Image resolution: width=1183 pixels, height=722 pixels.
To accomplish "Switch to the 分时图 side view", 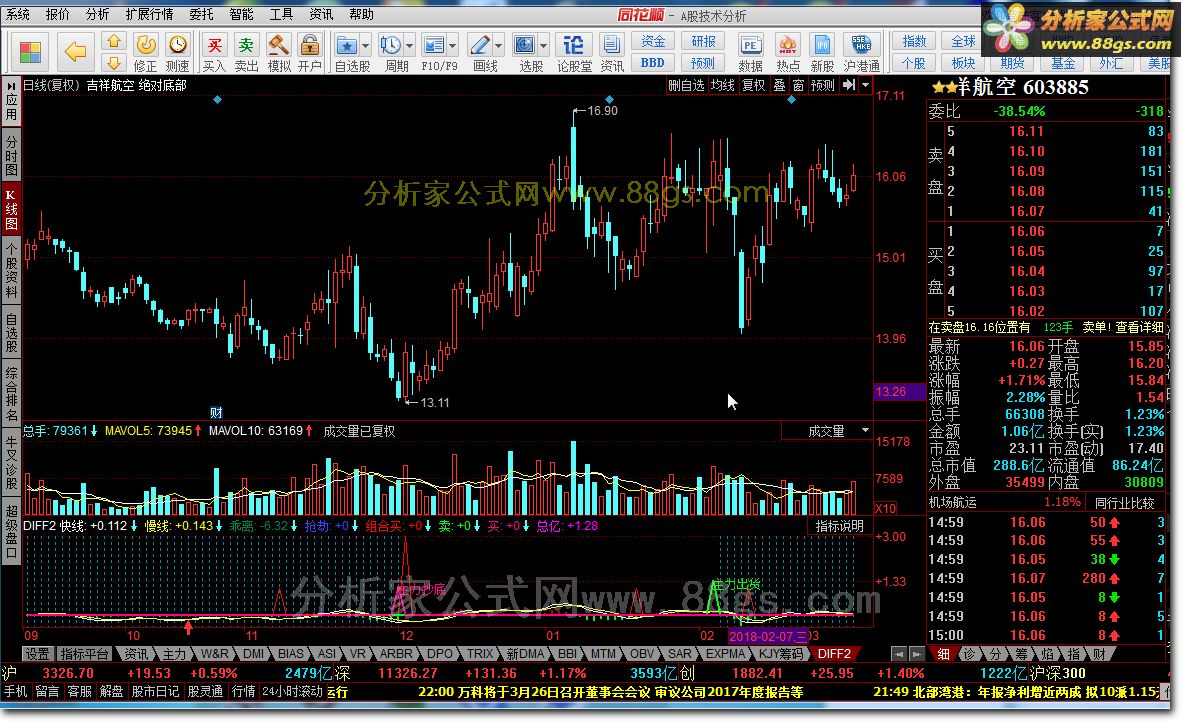I will (11, 155).
